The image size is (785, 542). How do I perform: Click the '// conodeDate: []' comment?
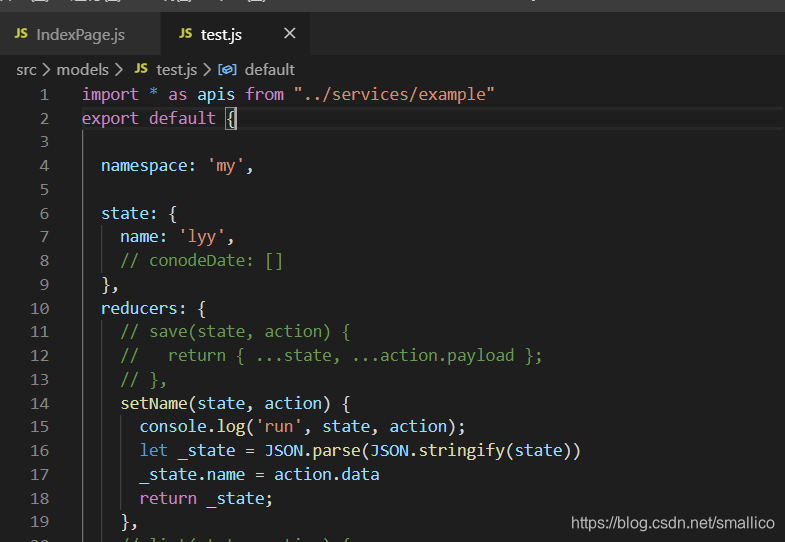[202, 260]
